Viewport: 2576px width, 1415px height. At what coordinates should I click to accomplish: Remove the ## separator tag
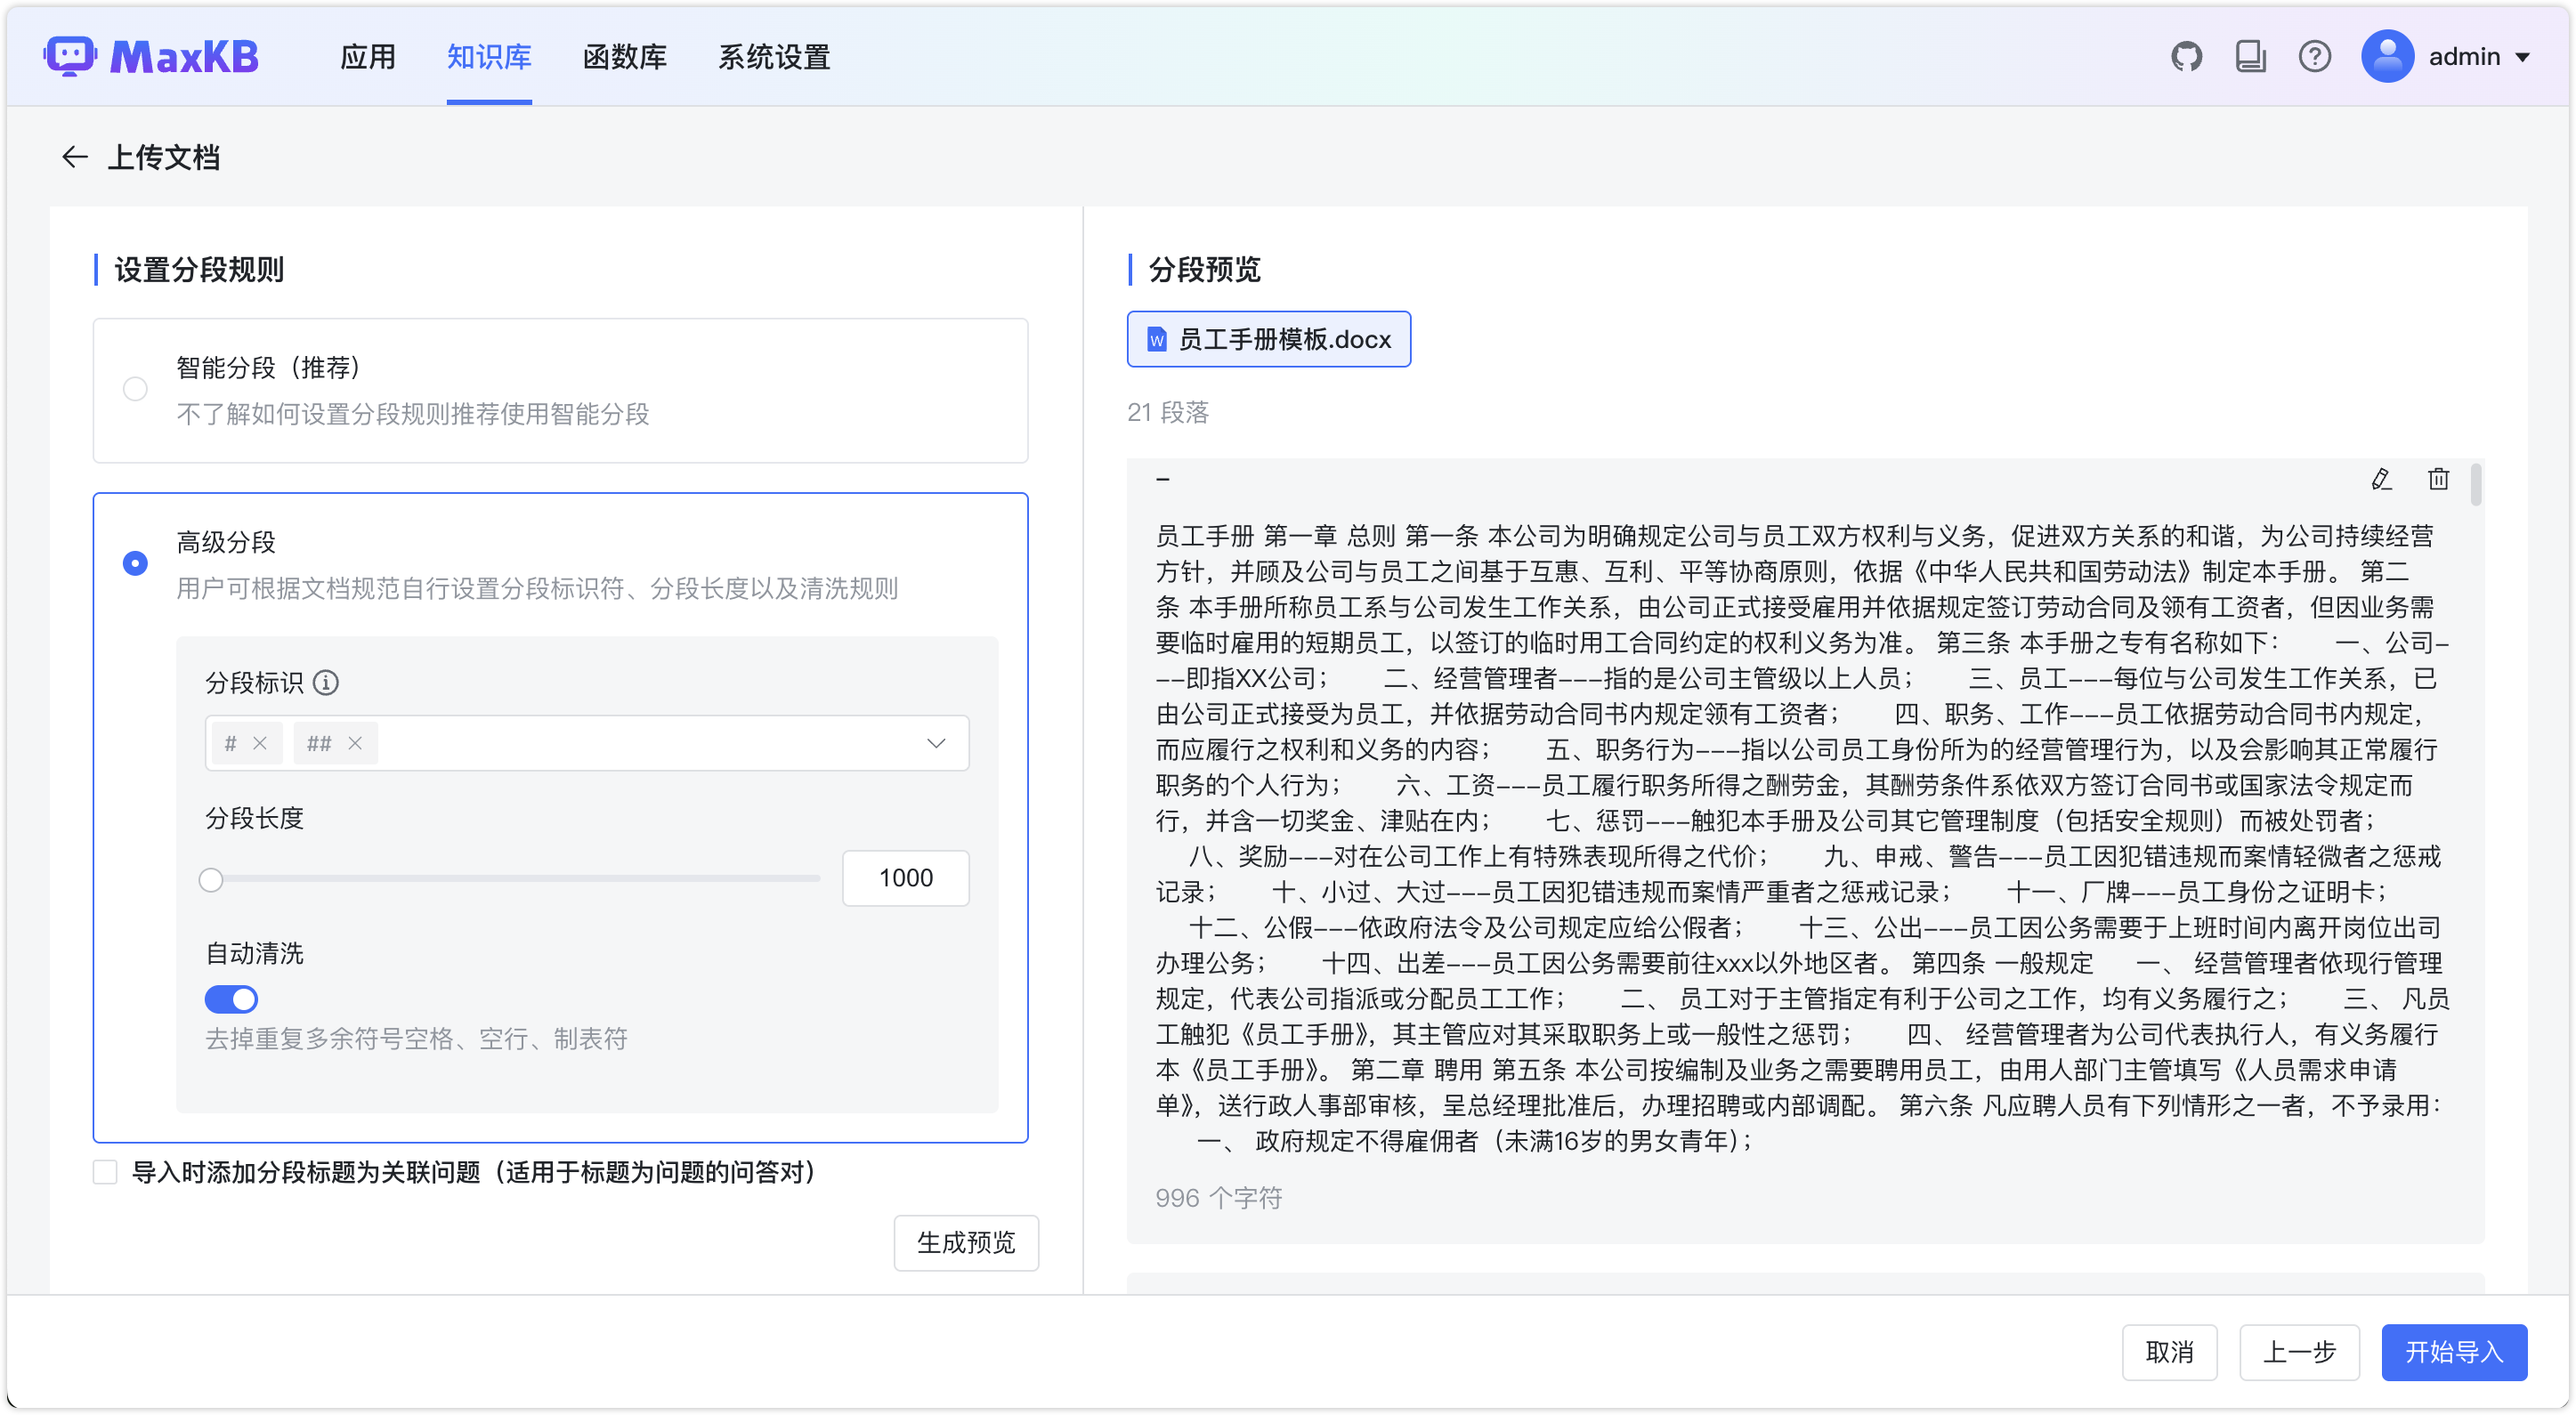click(355, 743)
